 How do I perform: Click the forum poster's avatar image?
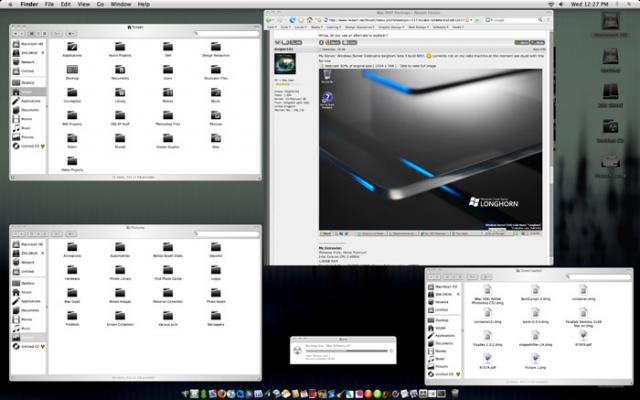(285, 64)
